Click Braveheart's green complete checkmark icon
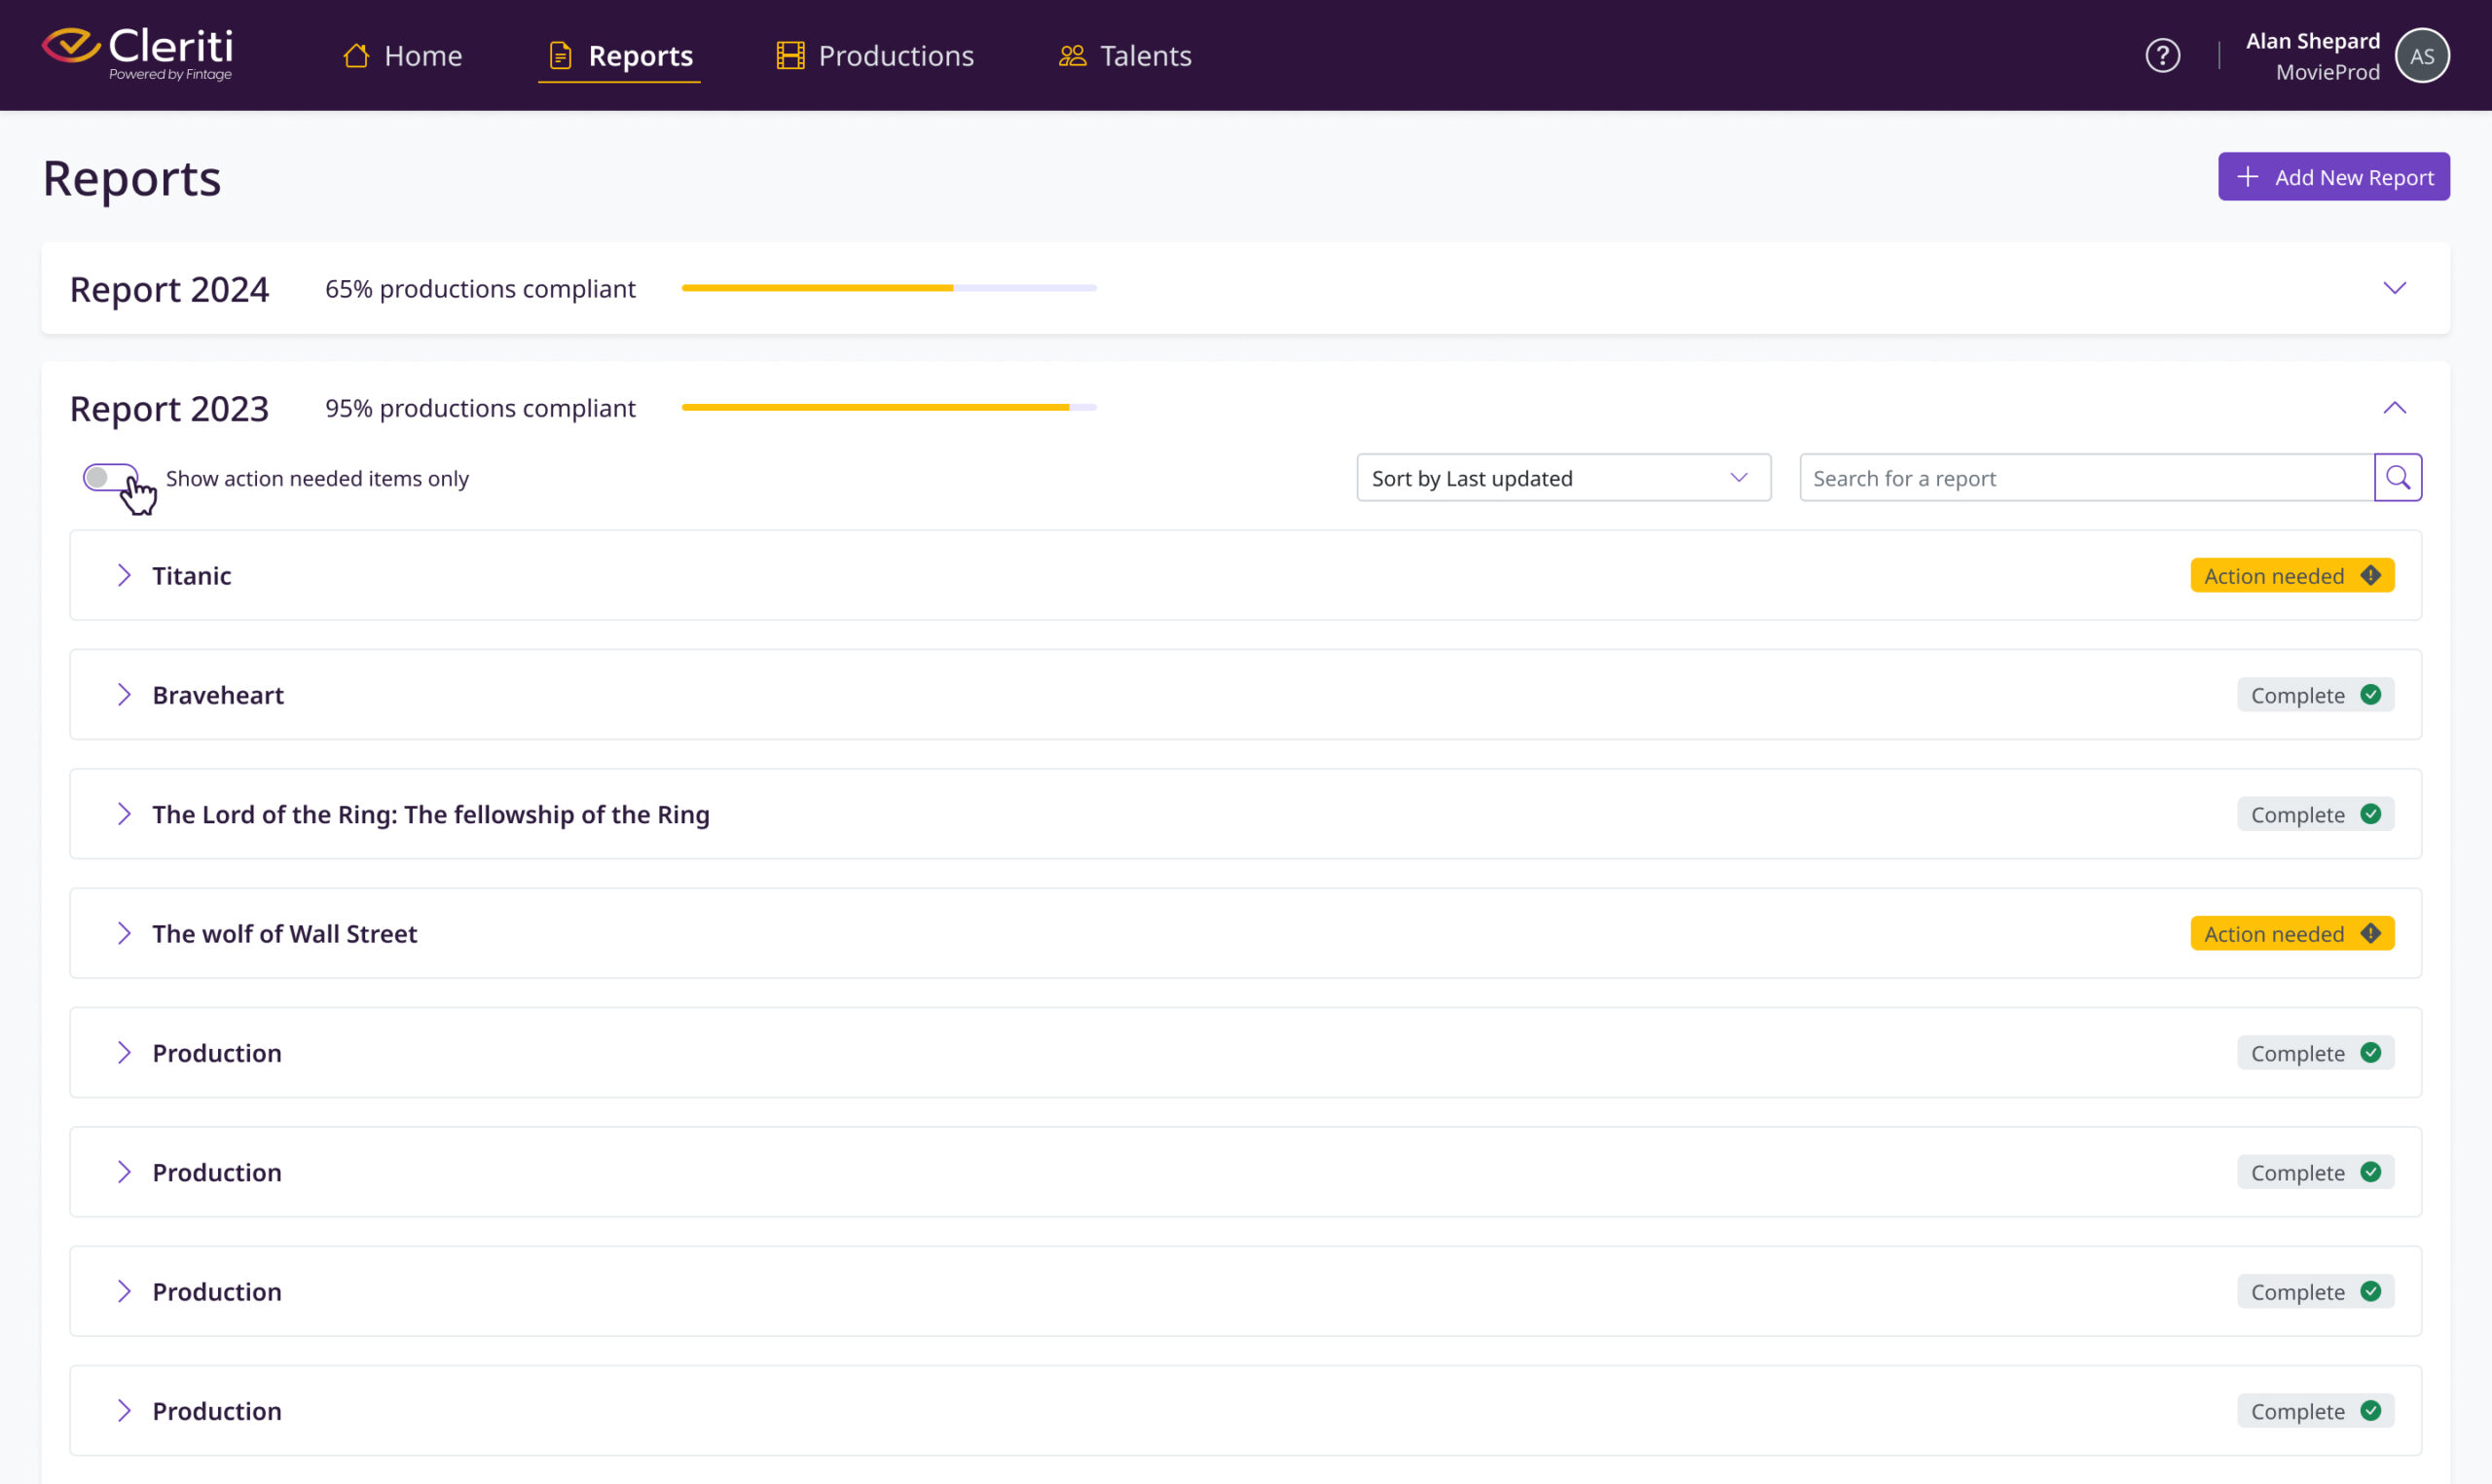The height and width of the screenshot is (1484, 2492). 2370,695
